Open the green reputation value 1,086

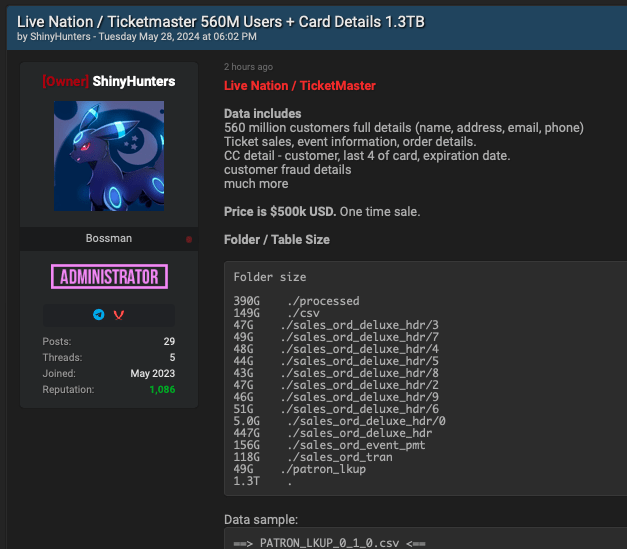click(162, 389)
